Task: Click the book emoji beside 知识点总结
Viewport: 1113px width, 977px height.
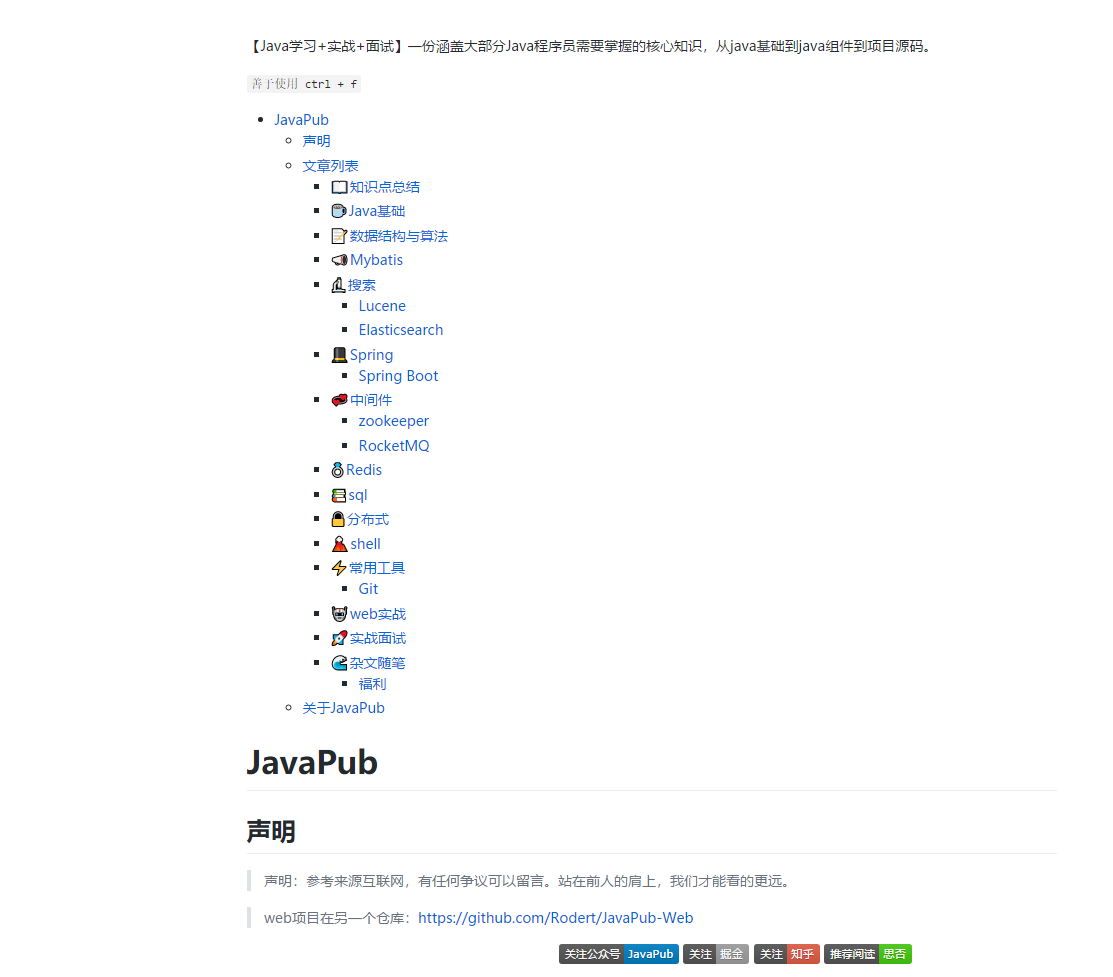Action: (x=339, y=187)
